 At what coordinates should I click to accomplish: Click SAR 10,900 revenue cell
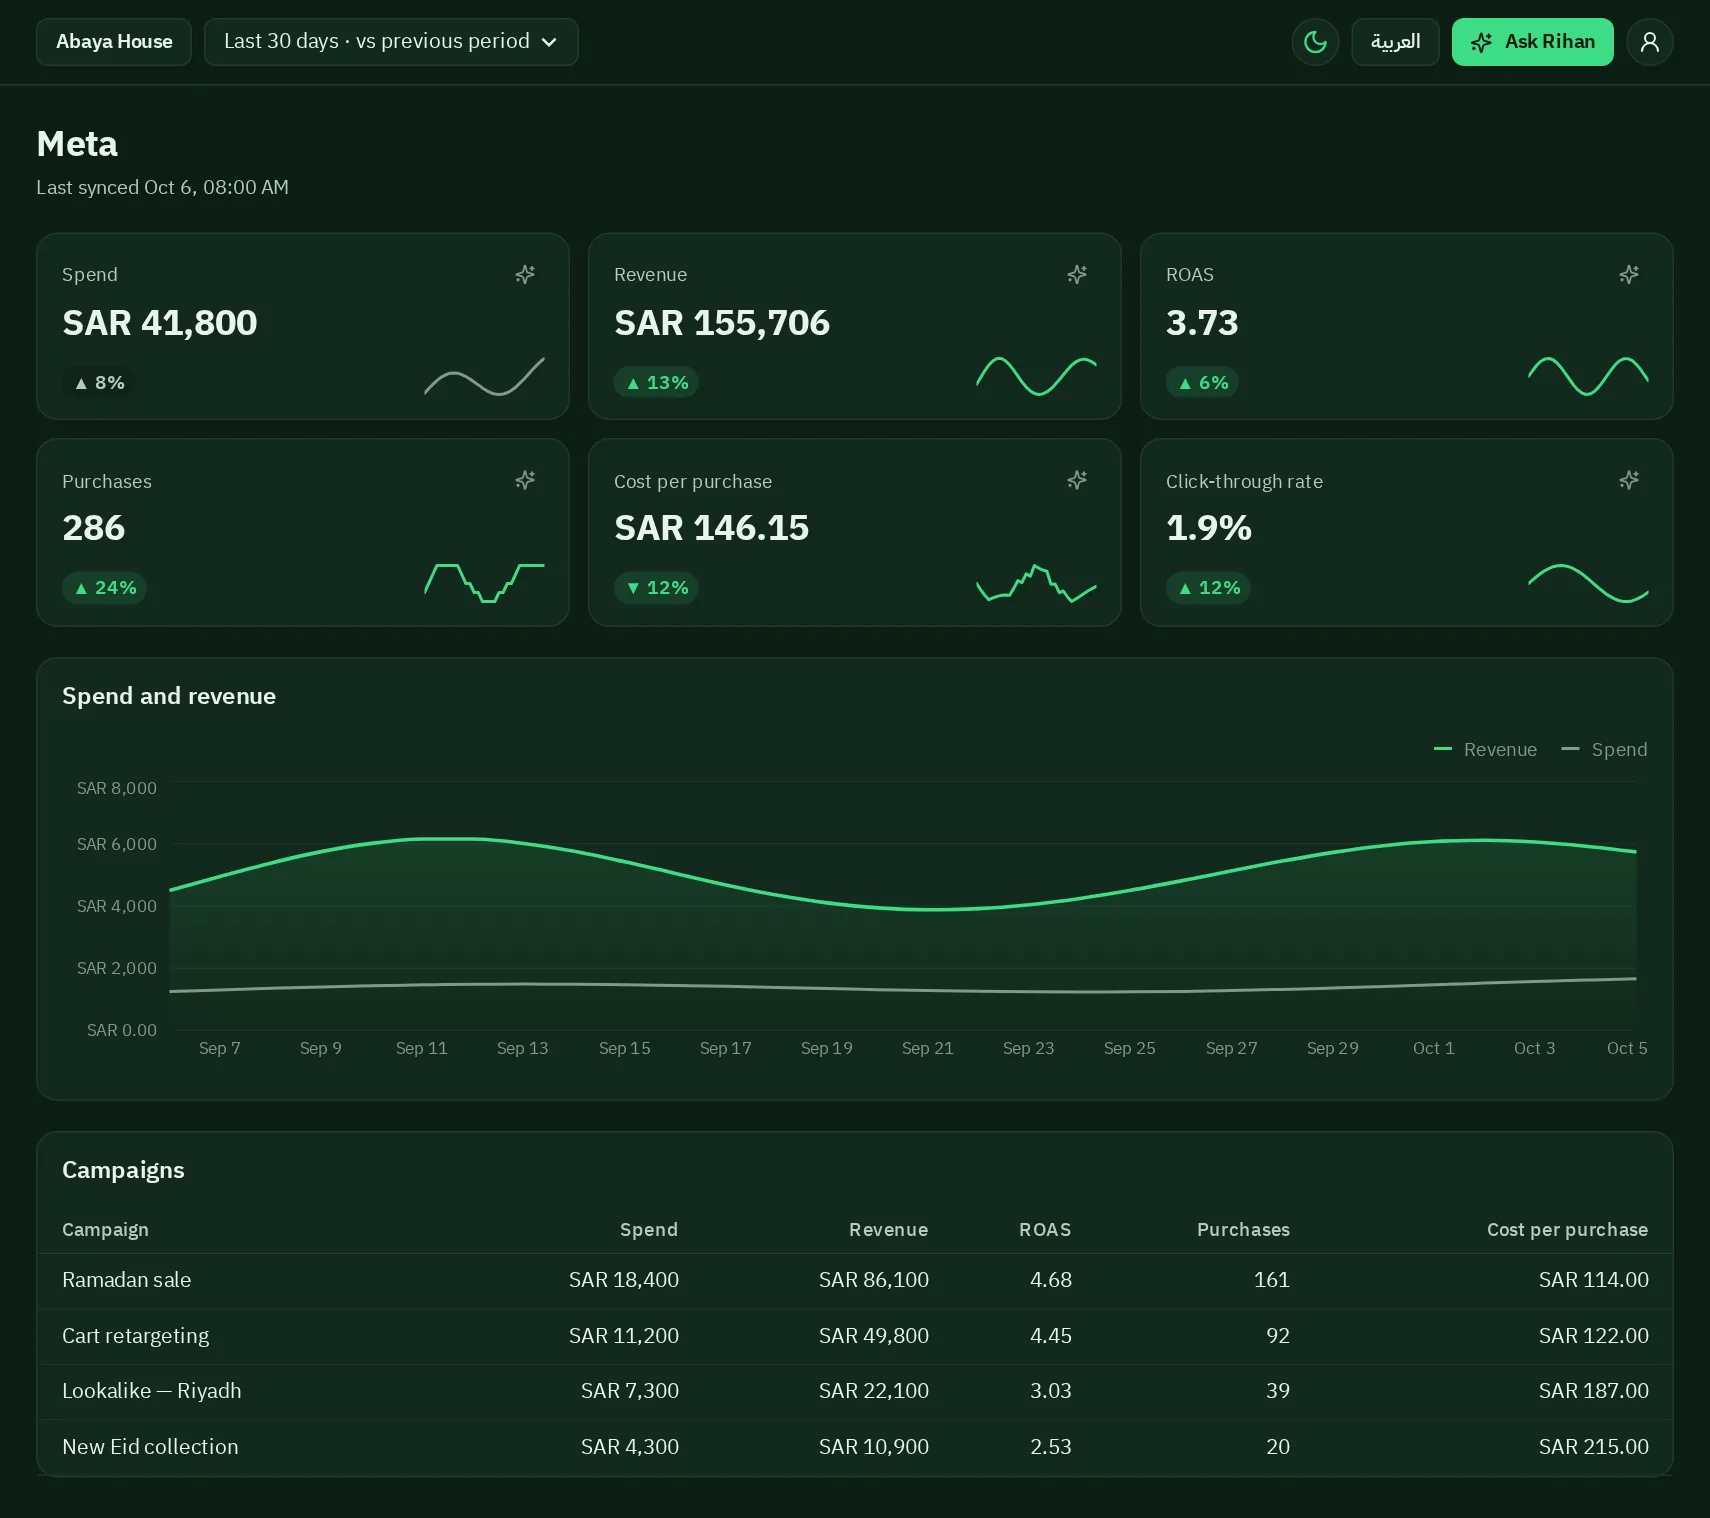[874, 1447]
